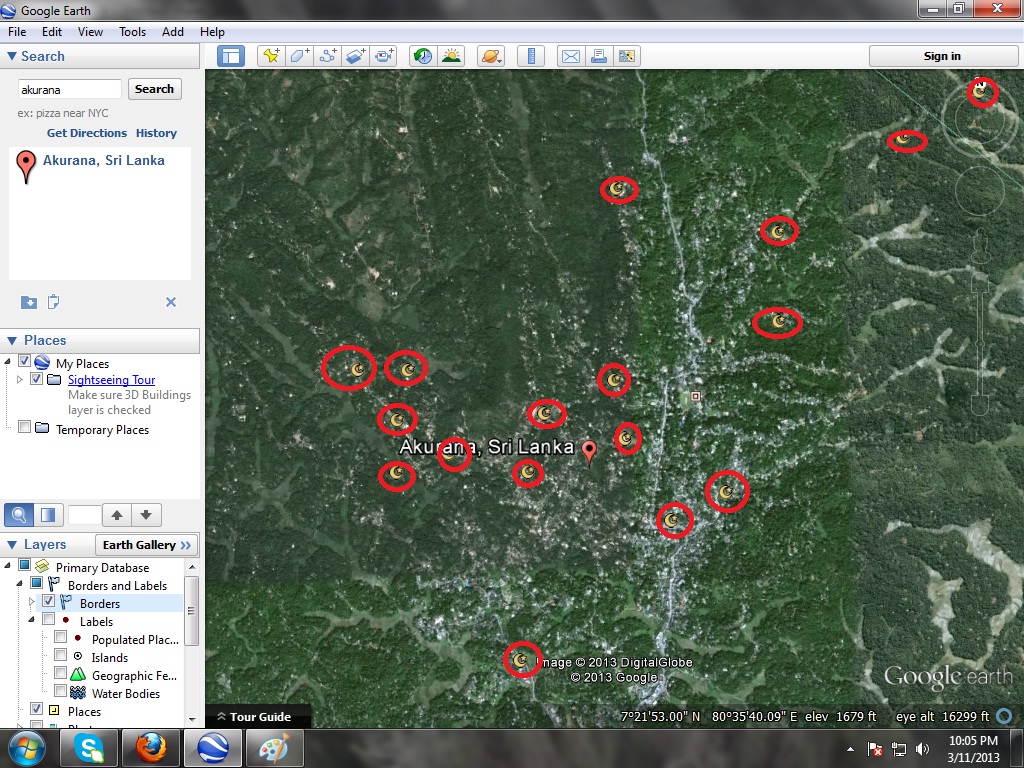Open Skype from the taskbar
The width and height of the screenshot is (1024, 768).
tap(89, 748)
